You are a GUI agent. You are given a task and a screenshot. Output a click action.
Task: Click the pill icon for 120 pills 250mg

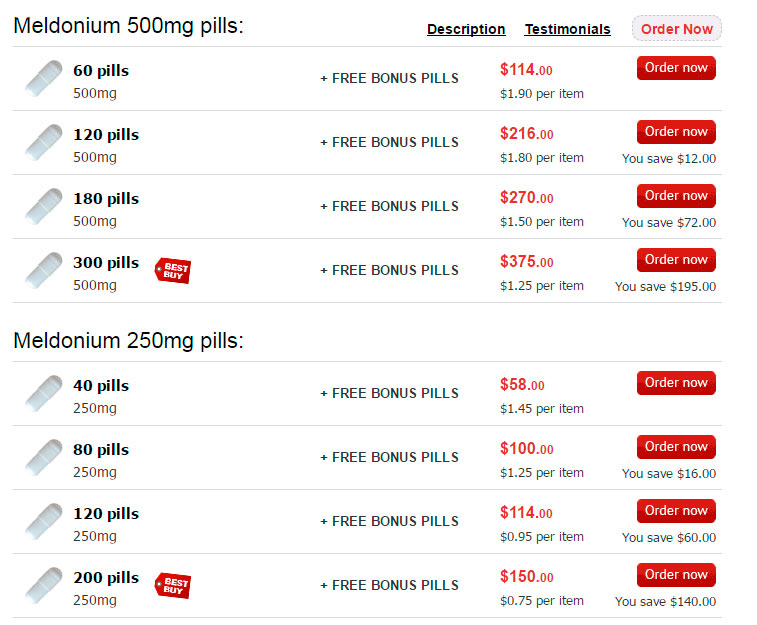44,522
